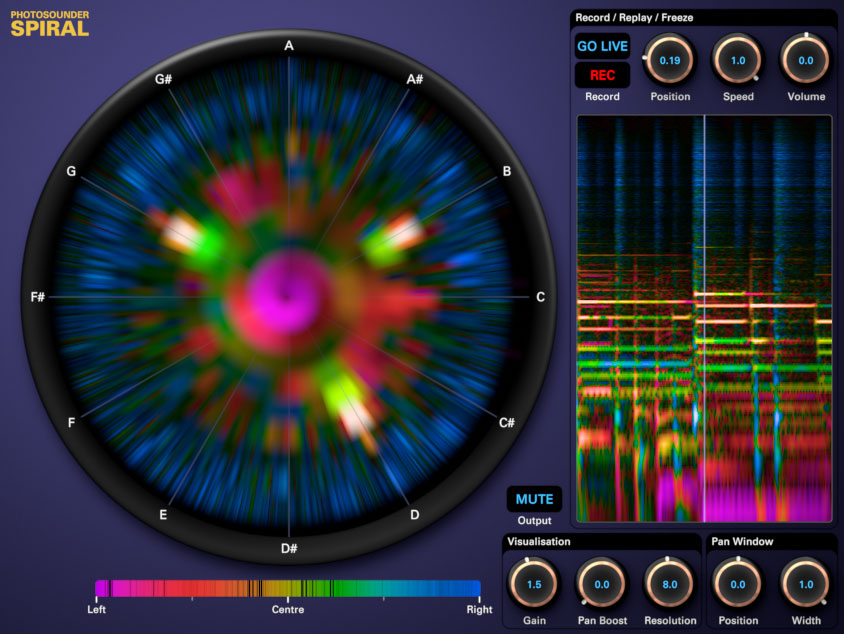Viewport: 844px width, 634px height.
Task: Click the Volume knob showing 0.0
Action: [805, 60]
